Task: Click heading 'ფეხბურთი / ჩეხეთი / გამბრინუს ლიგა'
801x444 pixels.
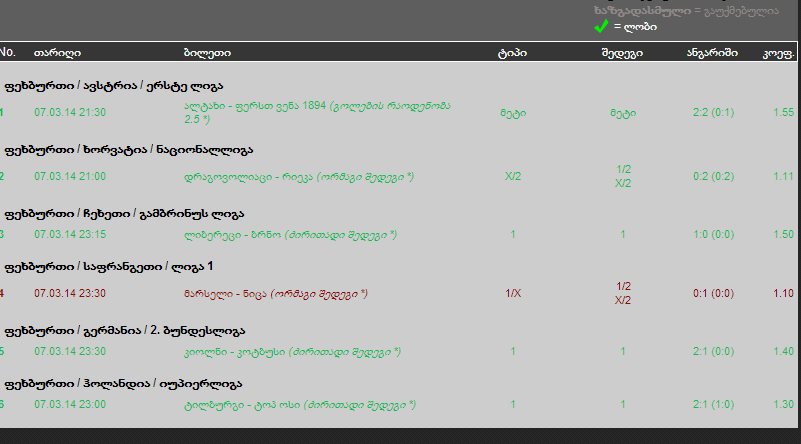Action: 124,214
